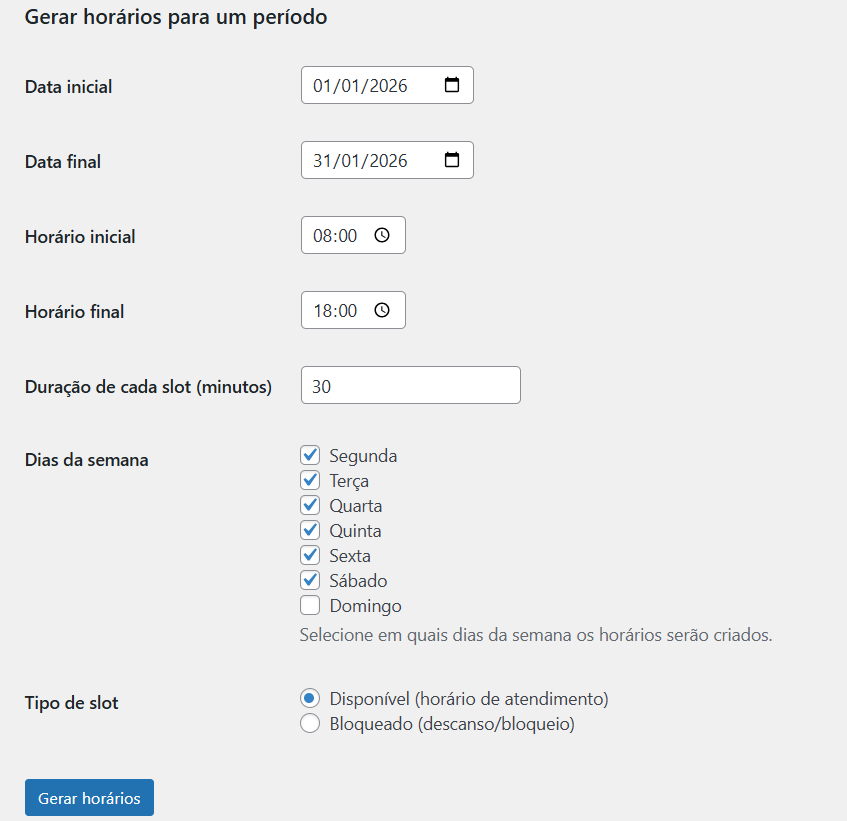847x821 pixels.
Task: Uncheck the Terça checkbox
Action: tap(310, 481)
